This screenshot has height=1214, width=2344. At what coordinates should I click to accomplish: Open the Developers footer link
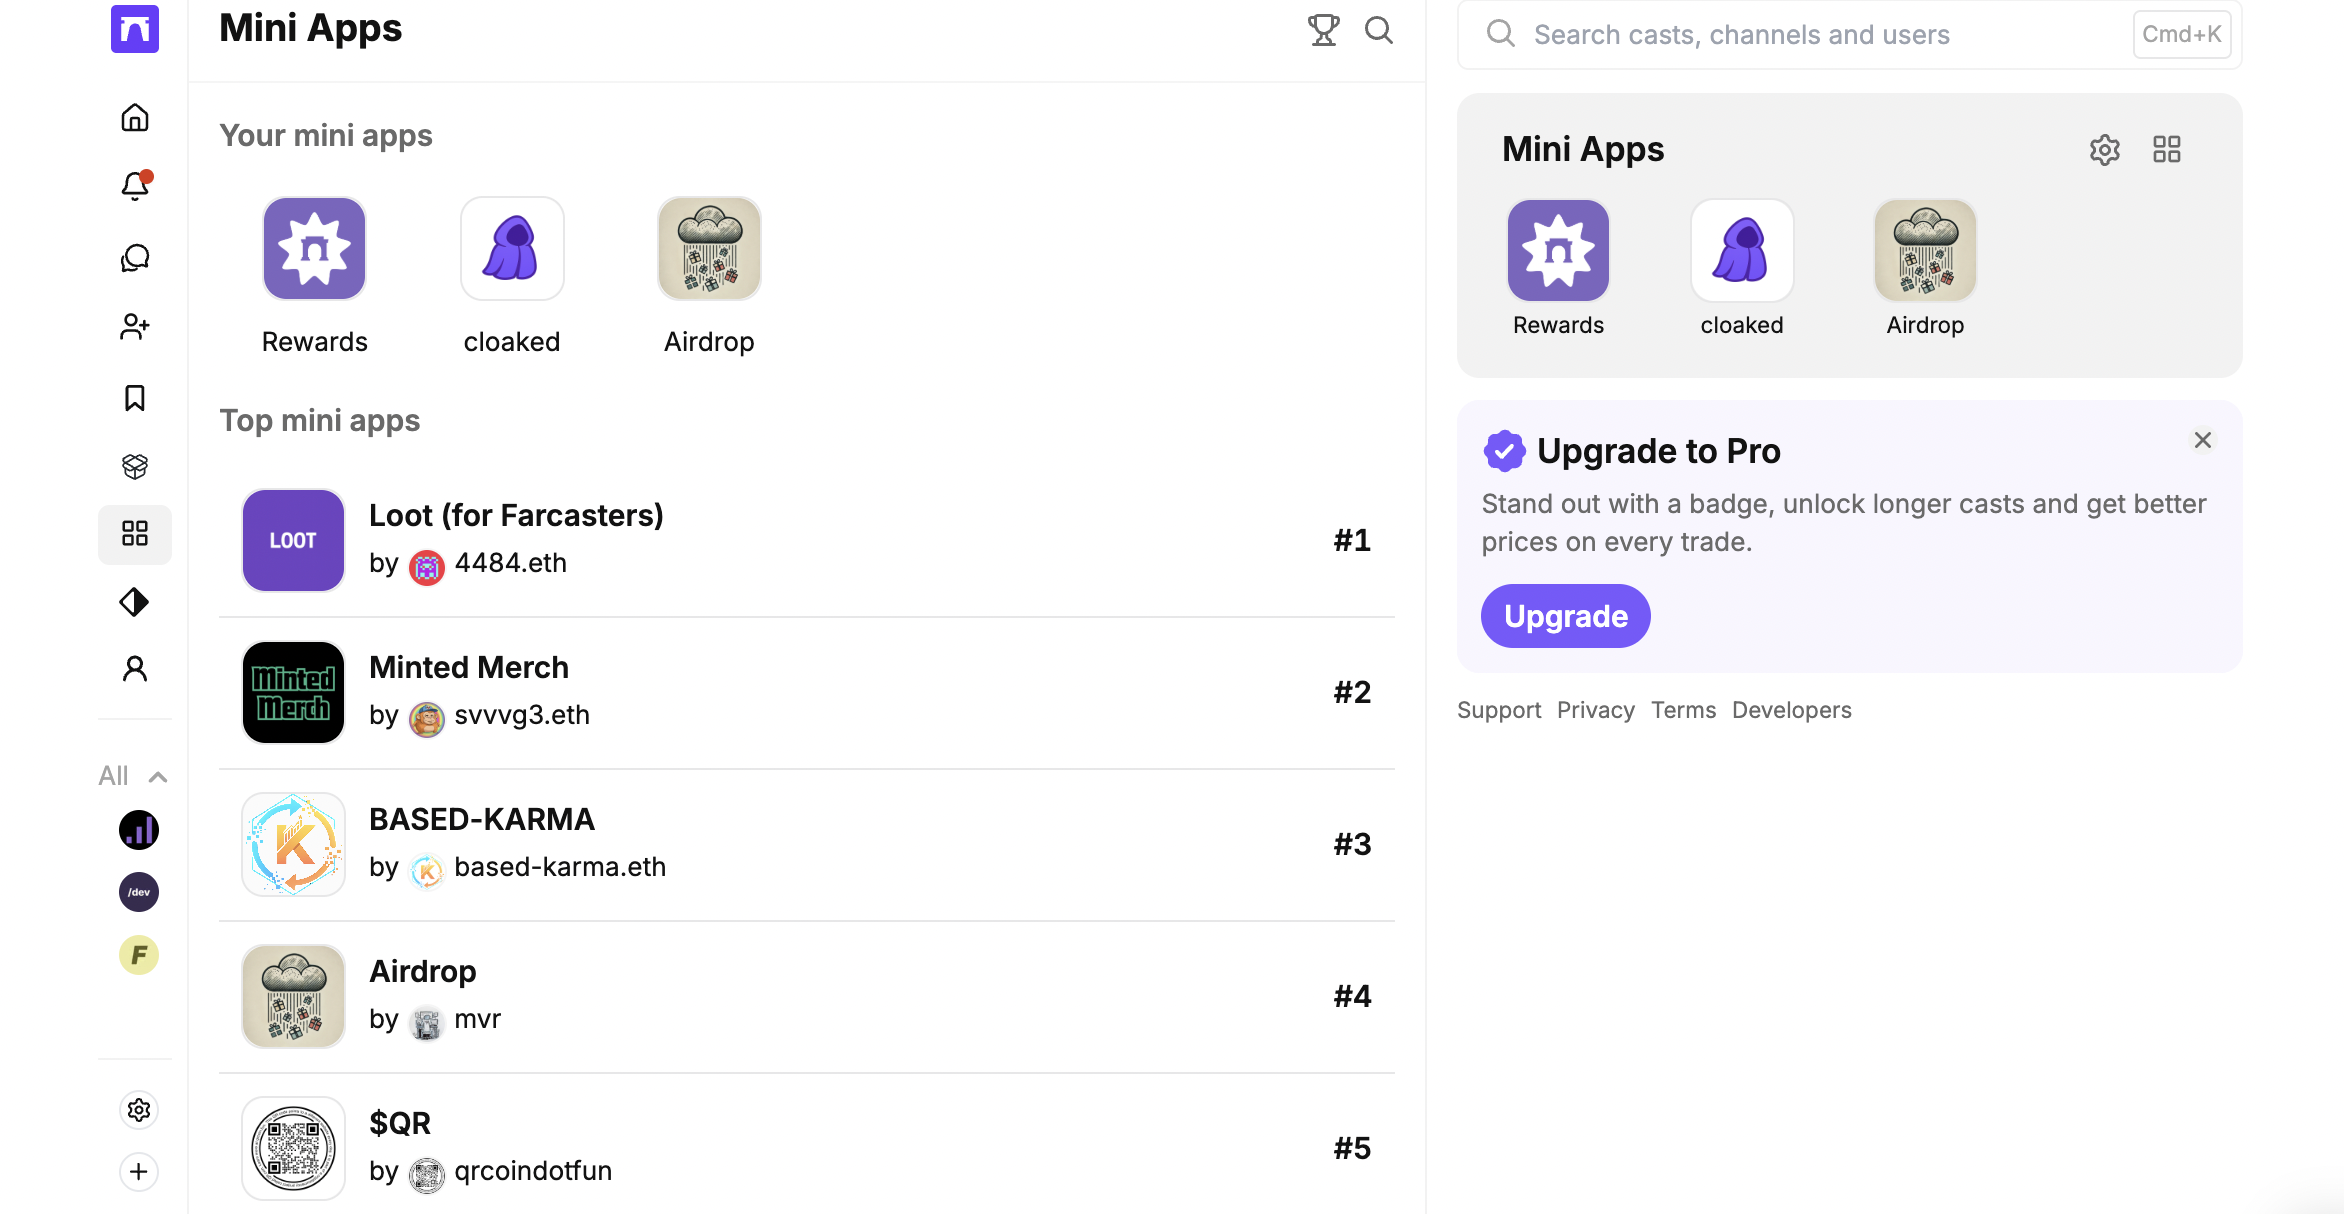point(1791,710)
